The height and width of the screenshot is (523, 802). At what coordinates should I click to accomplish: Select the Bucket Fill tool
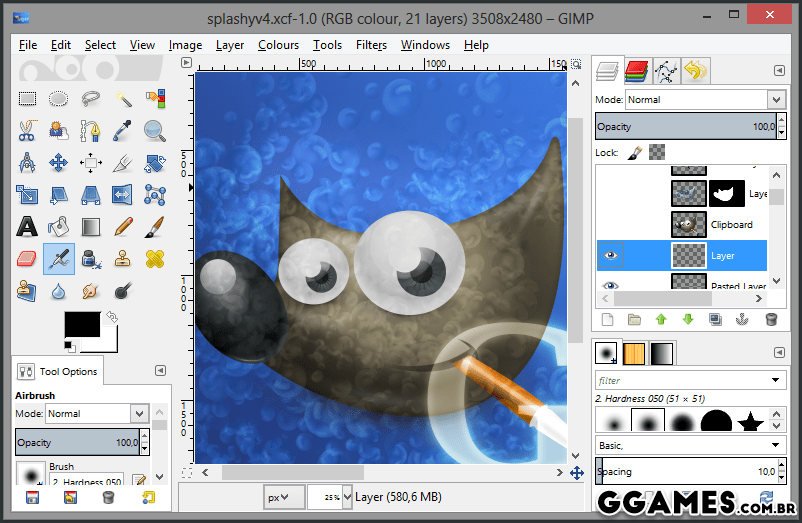pos(59,226)
